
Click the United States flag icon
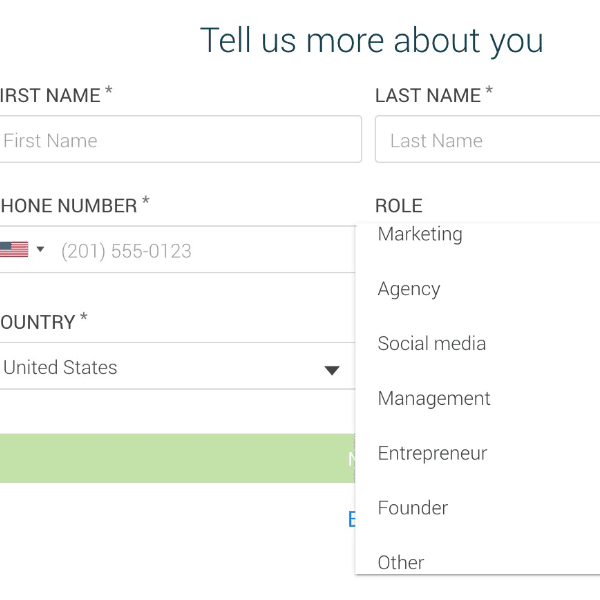point(14,250)
